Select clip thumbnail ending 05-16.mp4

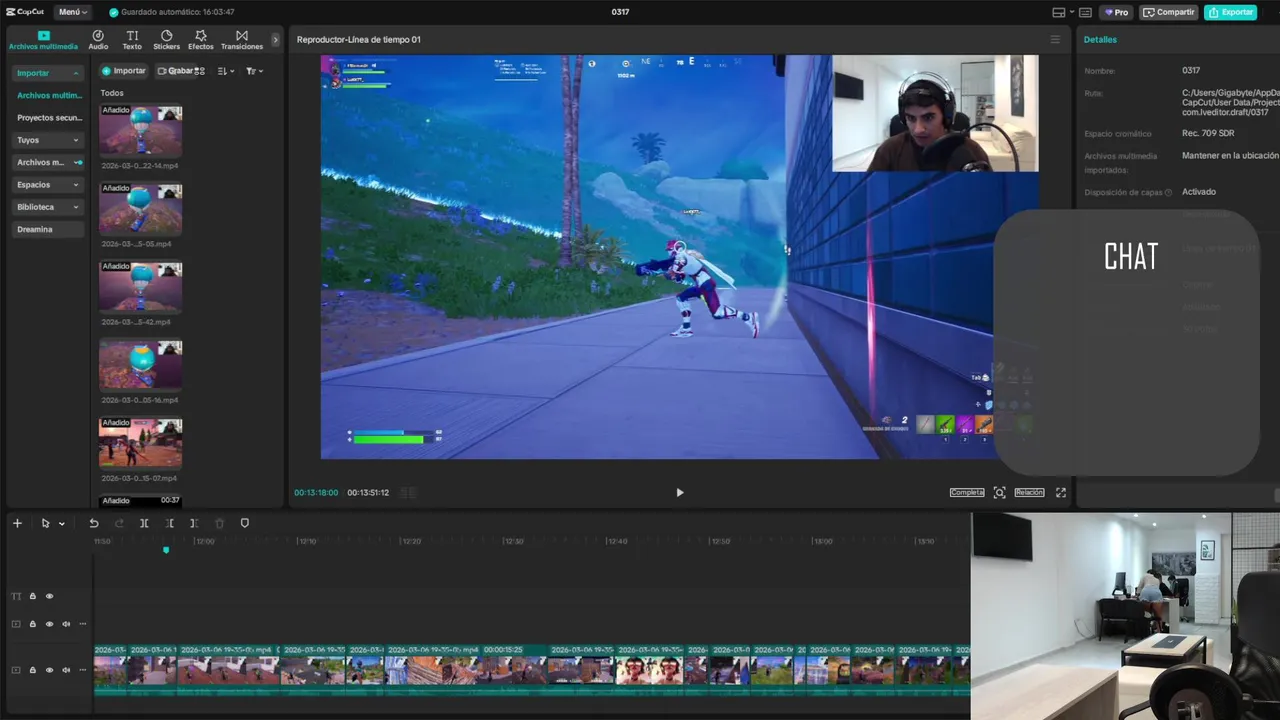click(141, 366)
